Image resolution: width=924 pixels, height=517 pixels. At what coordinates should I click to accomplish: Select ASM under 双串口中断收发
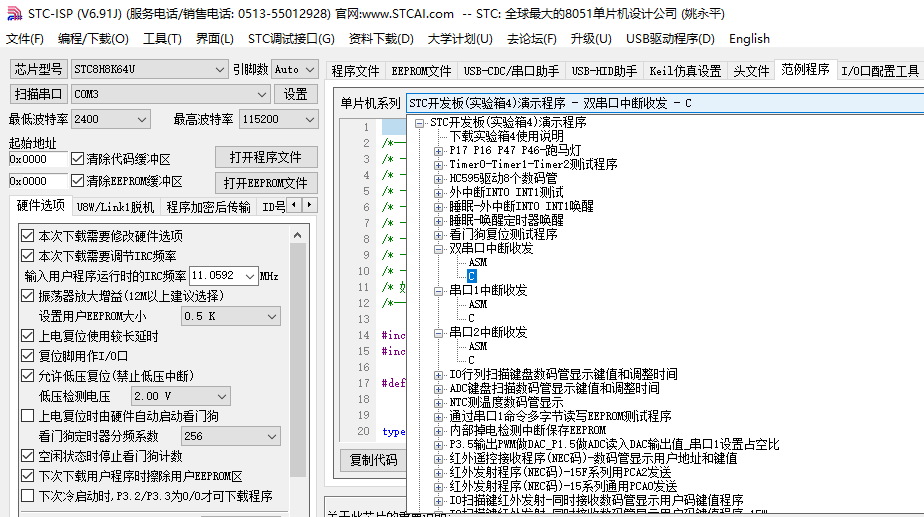478,262
